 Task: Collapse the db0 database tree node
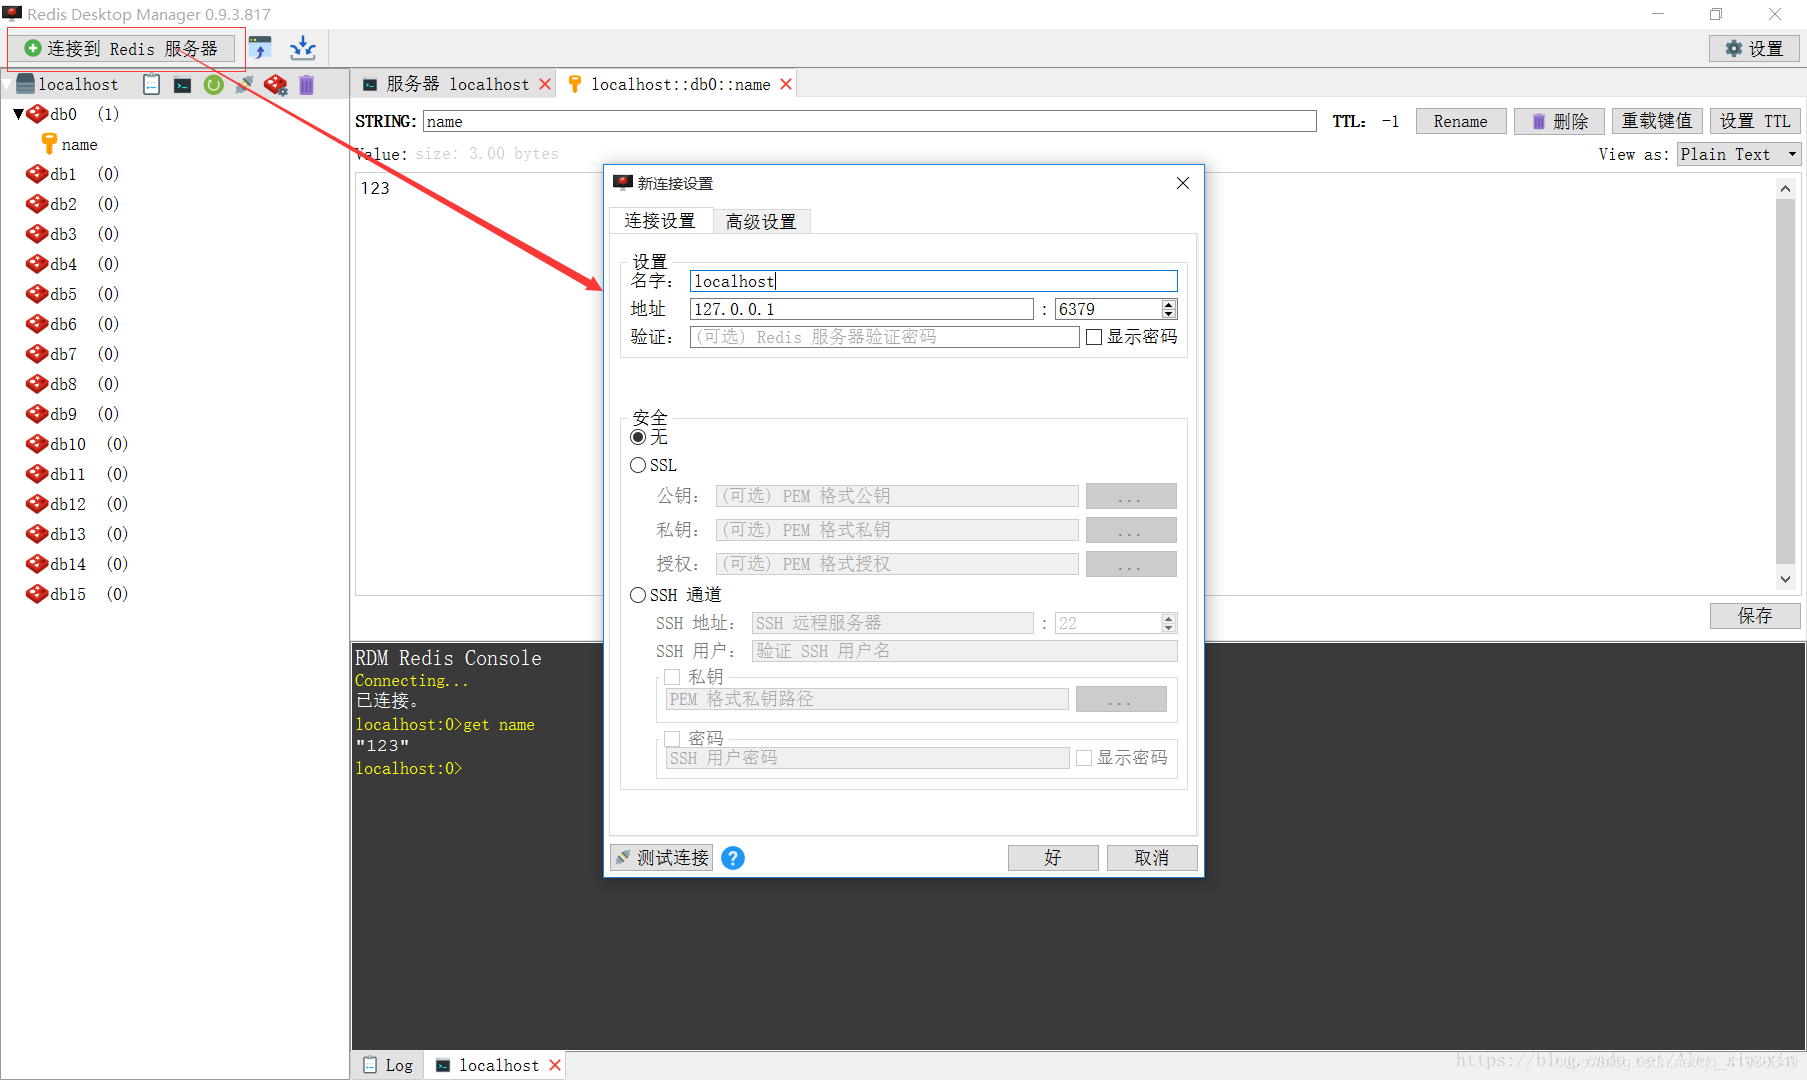point(17,113)
